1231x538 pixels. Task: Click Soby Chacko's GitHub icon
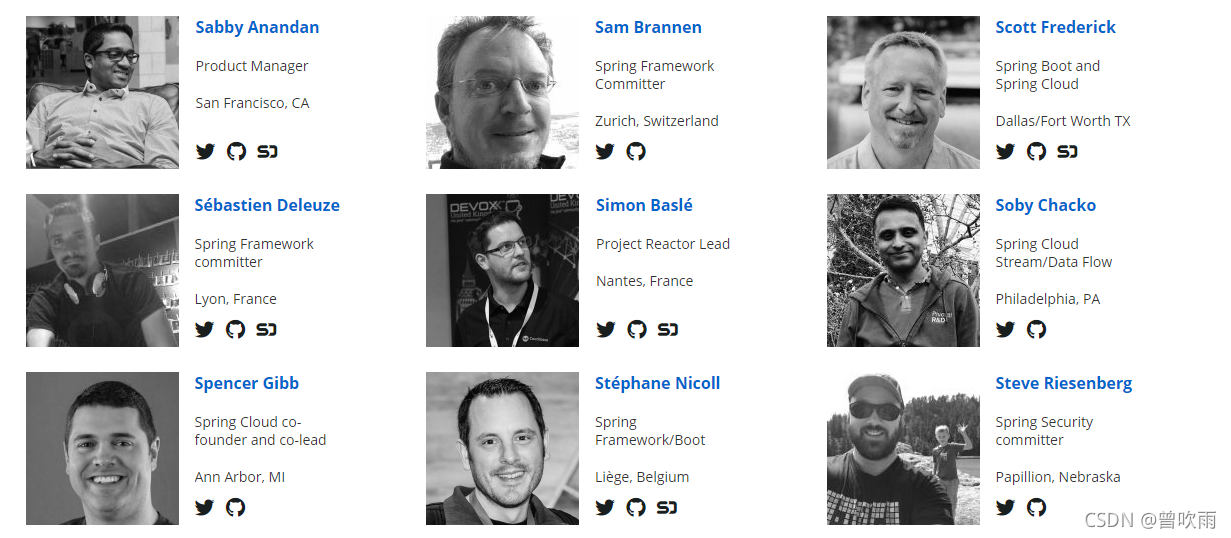coord(1036,330)
